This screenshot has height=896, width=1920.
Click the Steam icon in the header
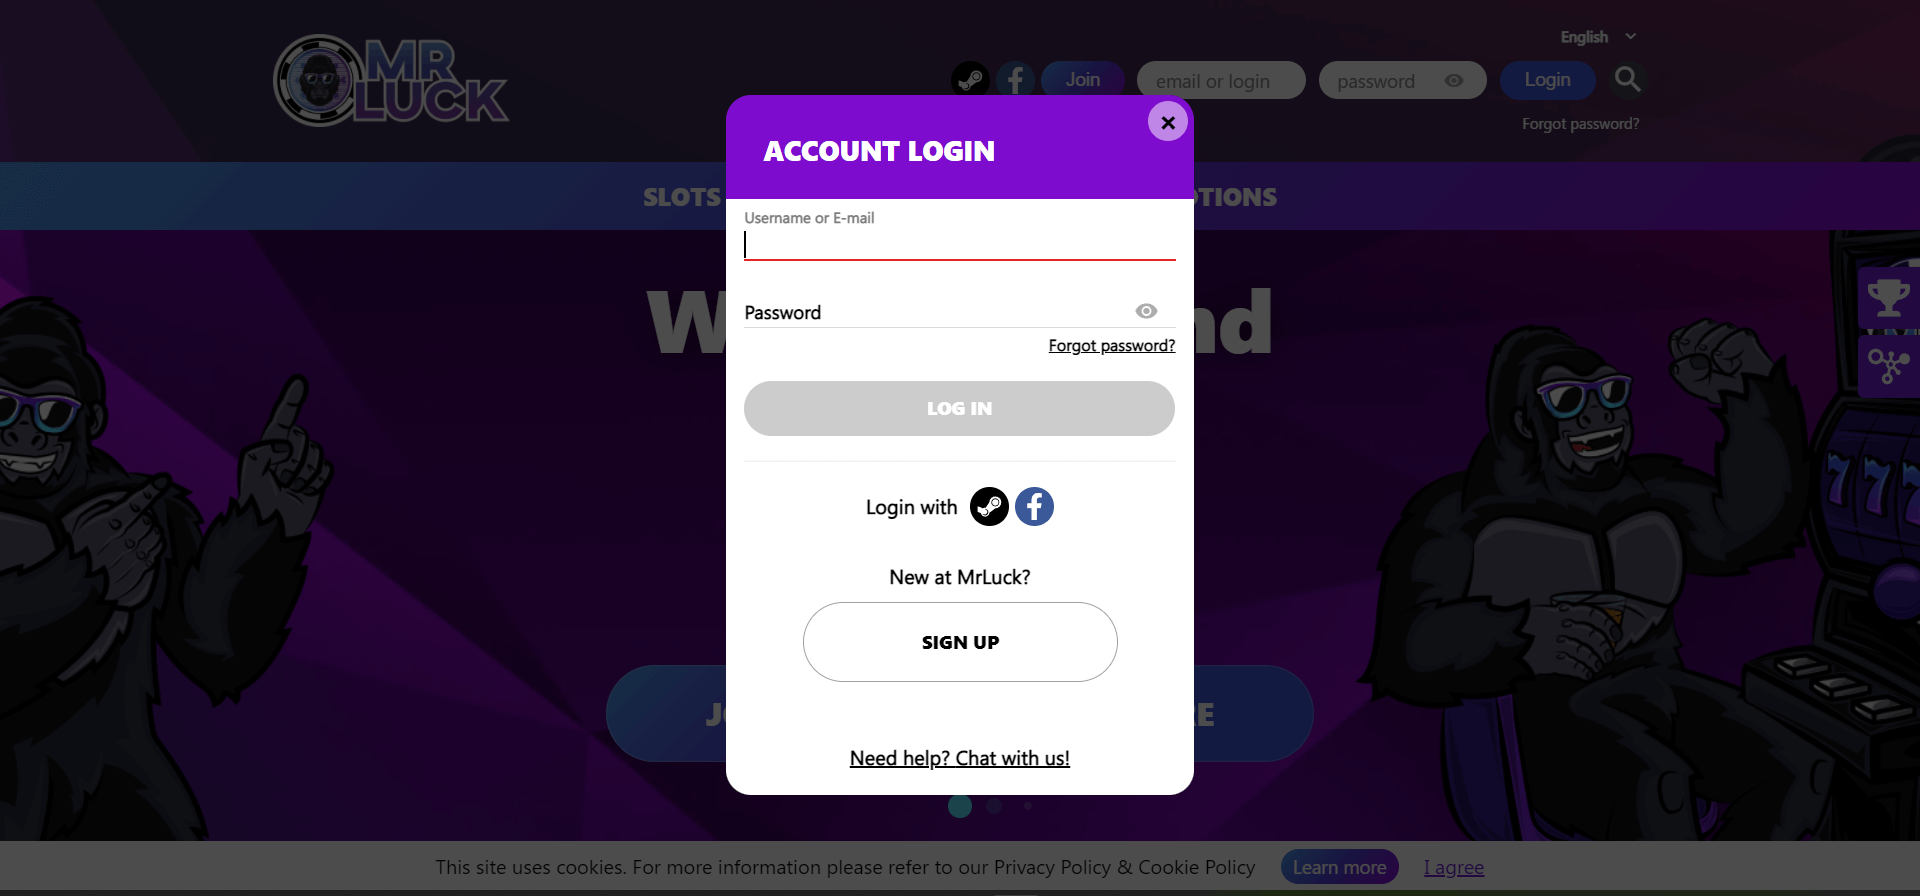[x=970, y=80]
